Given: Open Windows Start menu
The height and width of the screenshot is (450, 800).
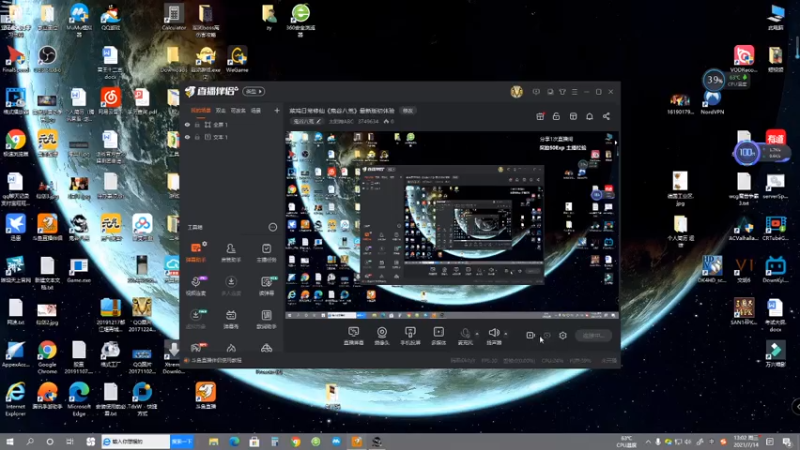Looking at the screenshot, I should pos(10,441).
